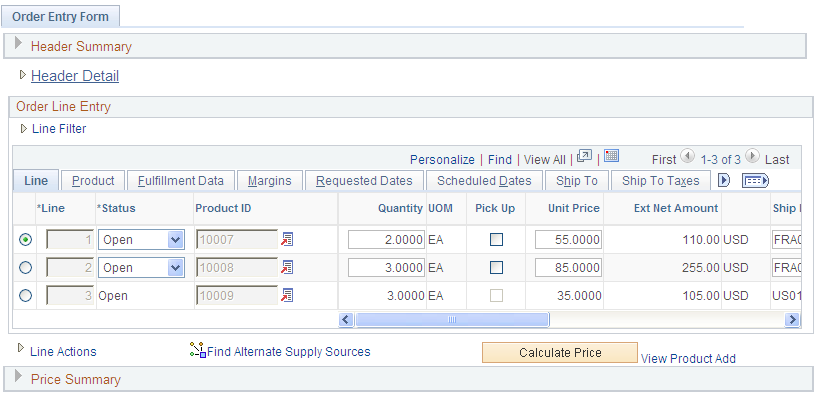The height and width of the screenshot is (397, 820).
Task: Check the Pick Up box for line 1
Action: point(496,240)
